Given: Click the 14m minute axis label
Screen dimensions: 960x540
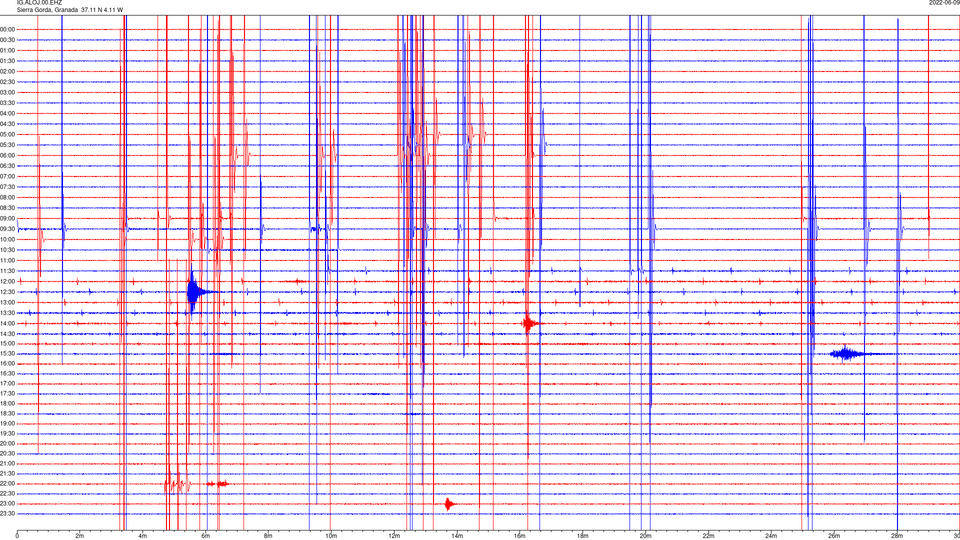Looking at the screenshot, I should [457, 536].
